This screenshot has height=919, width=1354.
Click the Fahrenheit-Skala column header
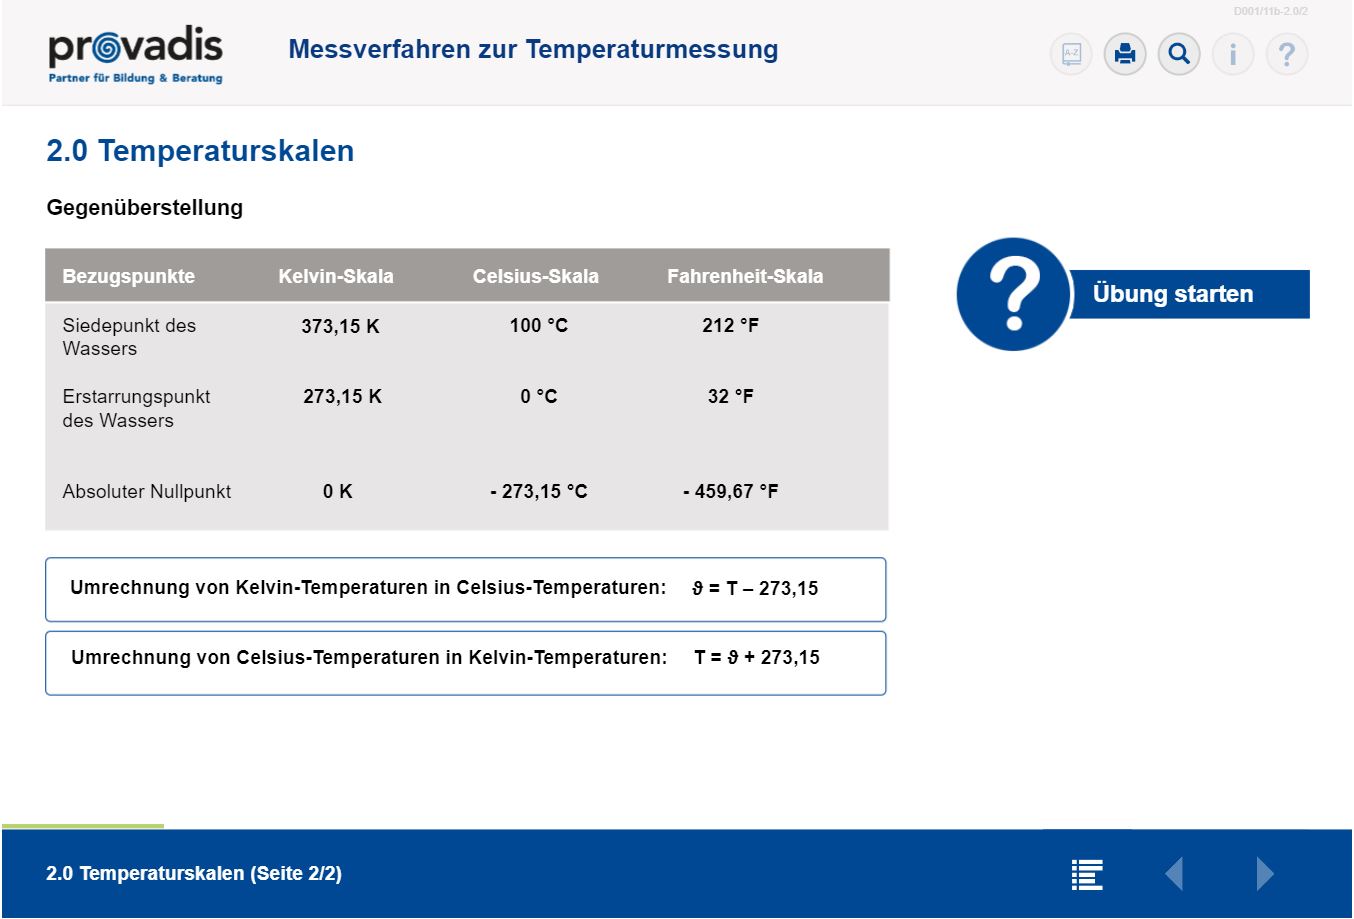pos(745,276)
